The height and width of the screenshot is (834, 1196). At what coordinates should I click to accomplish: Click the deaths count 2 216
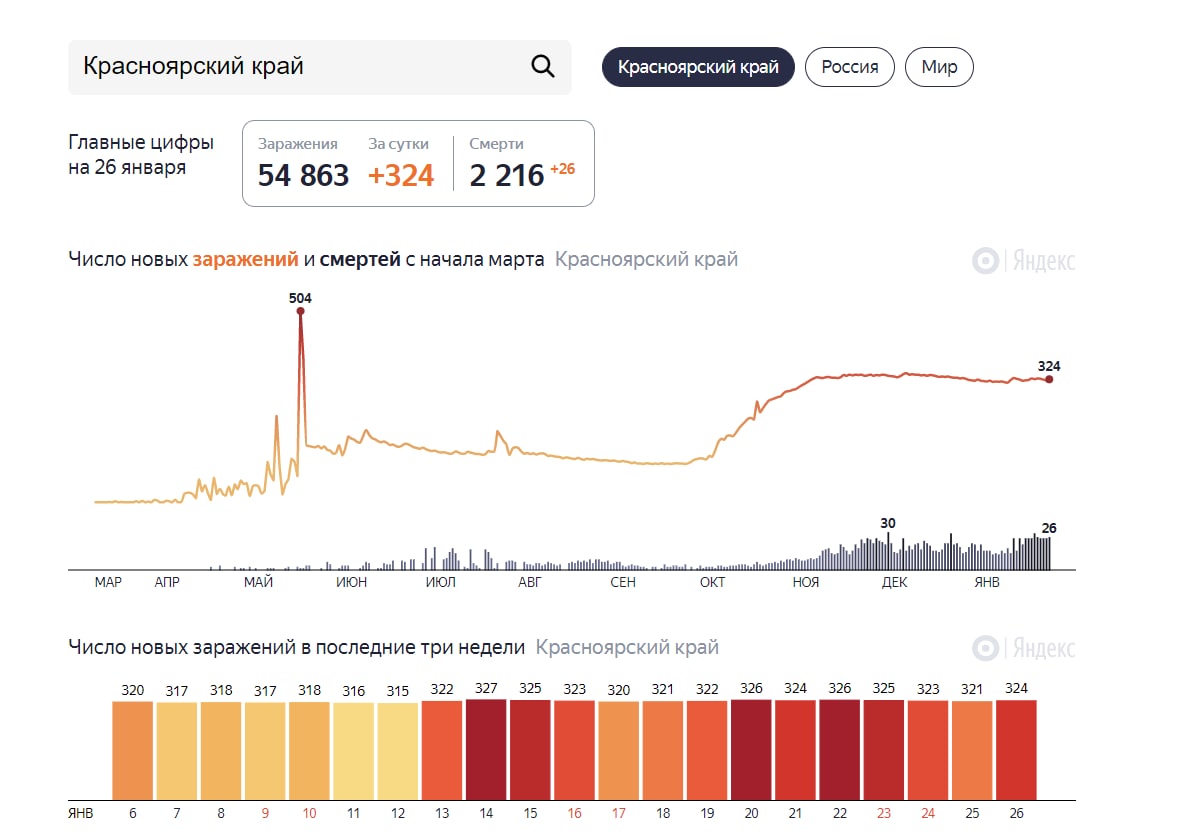click(x=507, y=176)
